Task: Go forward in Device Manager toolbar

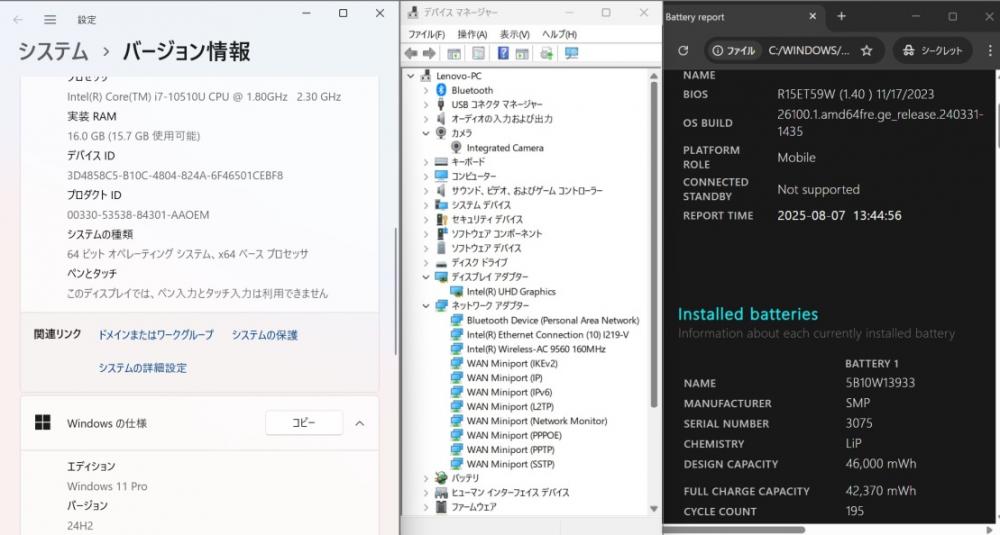Action: point(429,54)
